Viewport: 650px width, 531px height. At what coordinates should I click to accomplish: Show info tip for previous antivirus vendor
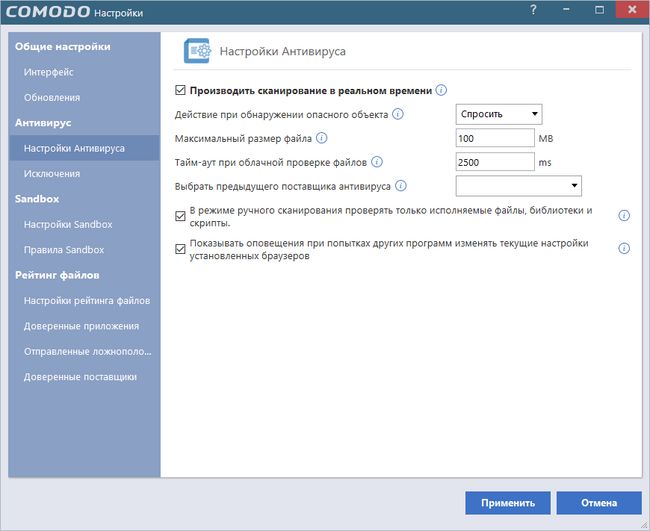coord(400,186)
